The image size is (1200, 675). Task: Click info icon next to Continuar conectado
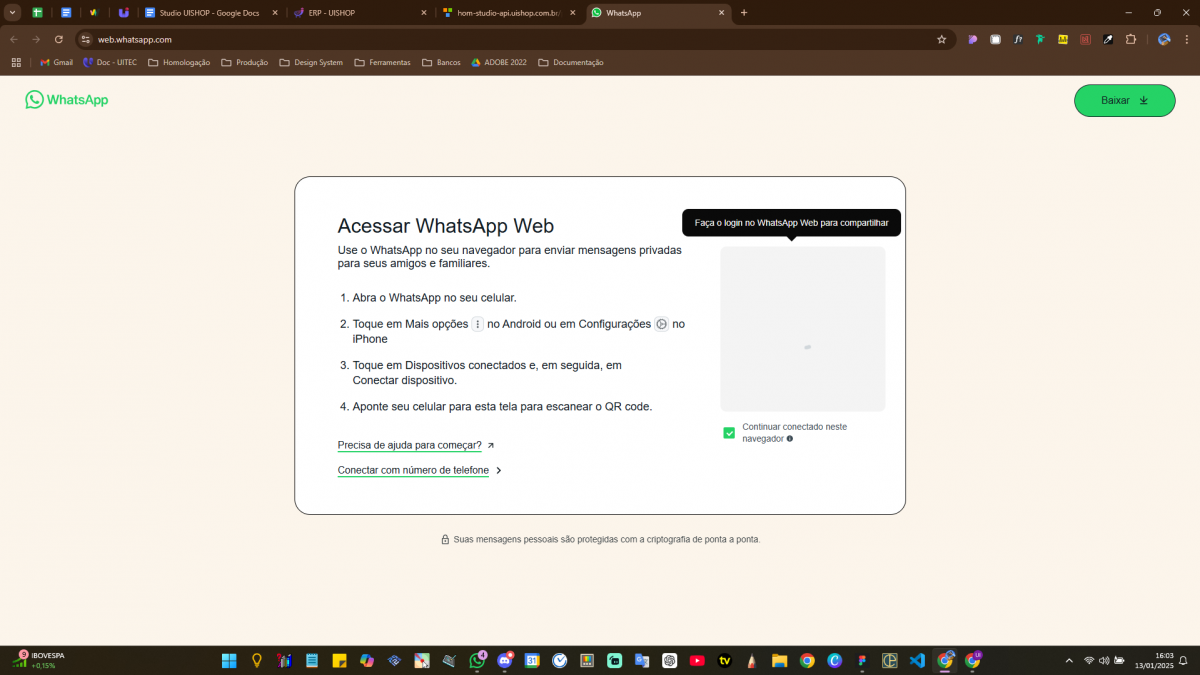coord(790,439)
